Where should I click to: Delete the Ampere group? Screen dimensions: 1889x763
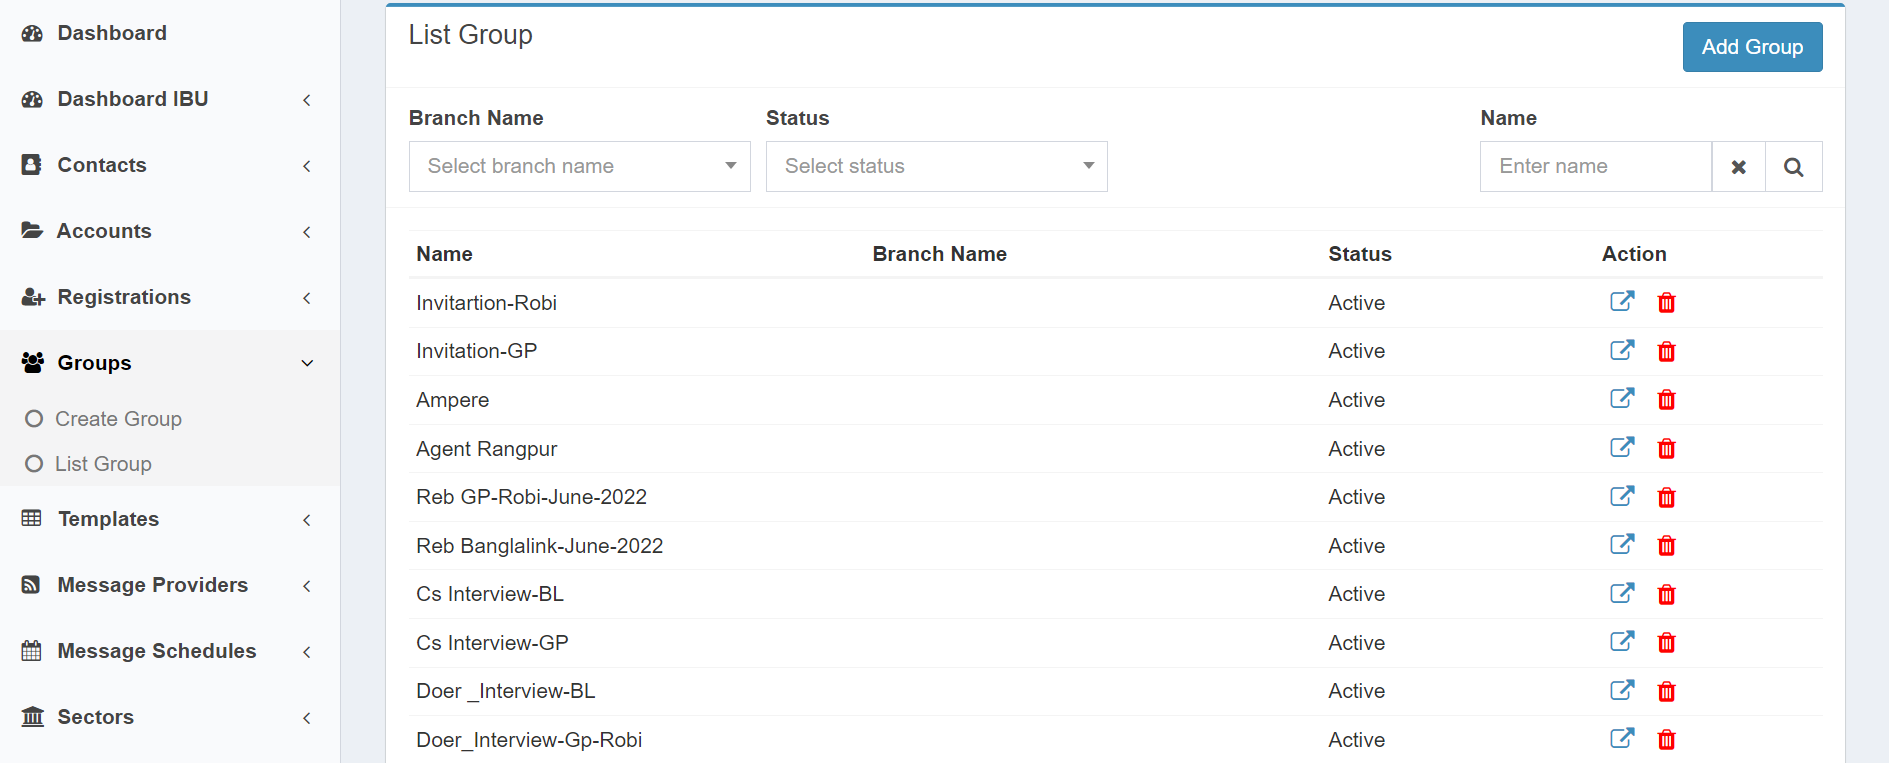tap(1666, 400)
